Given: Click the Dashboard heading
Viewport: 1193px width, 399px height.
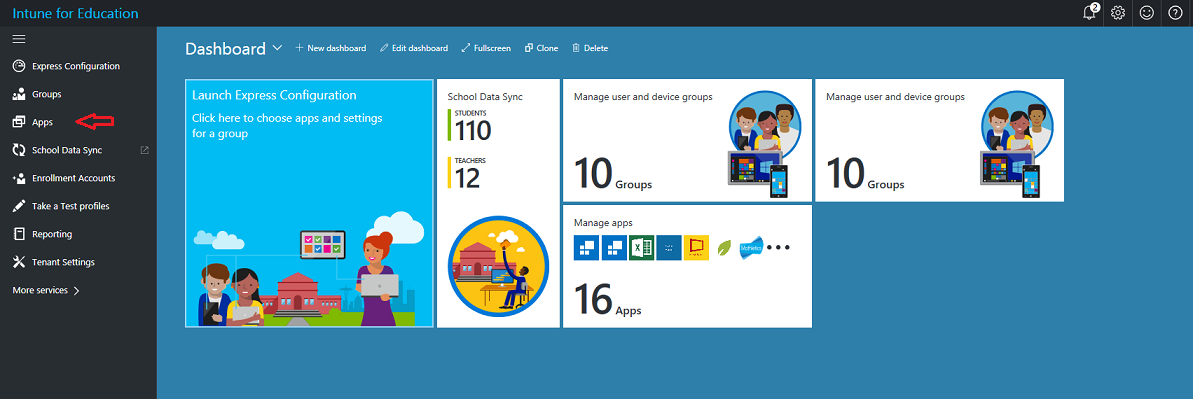Looking at the screenshot, I should 225,49.
